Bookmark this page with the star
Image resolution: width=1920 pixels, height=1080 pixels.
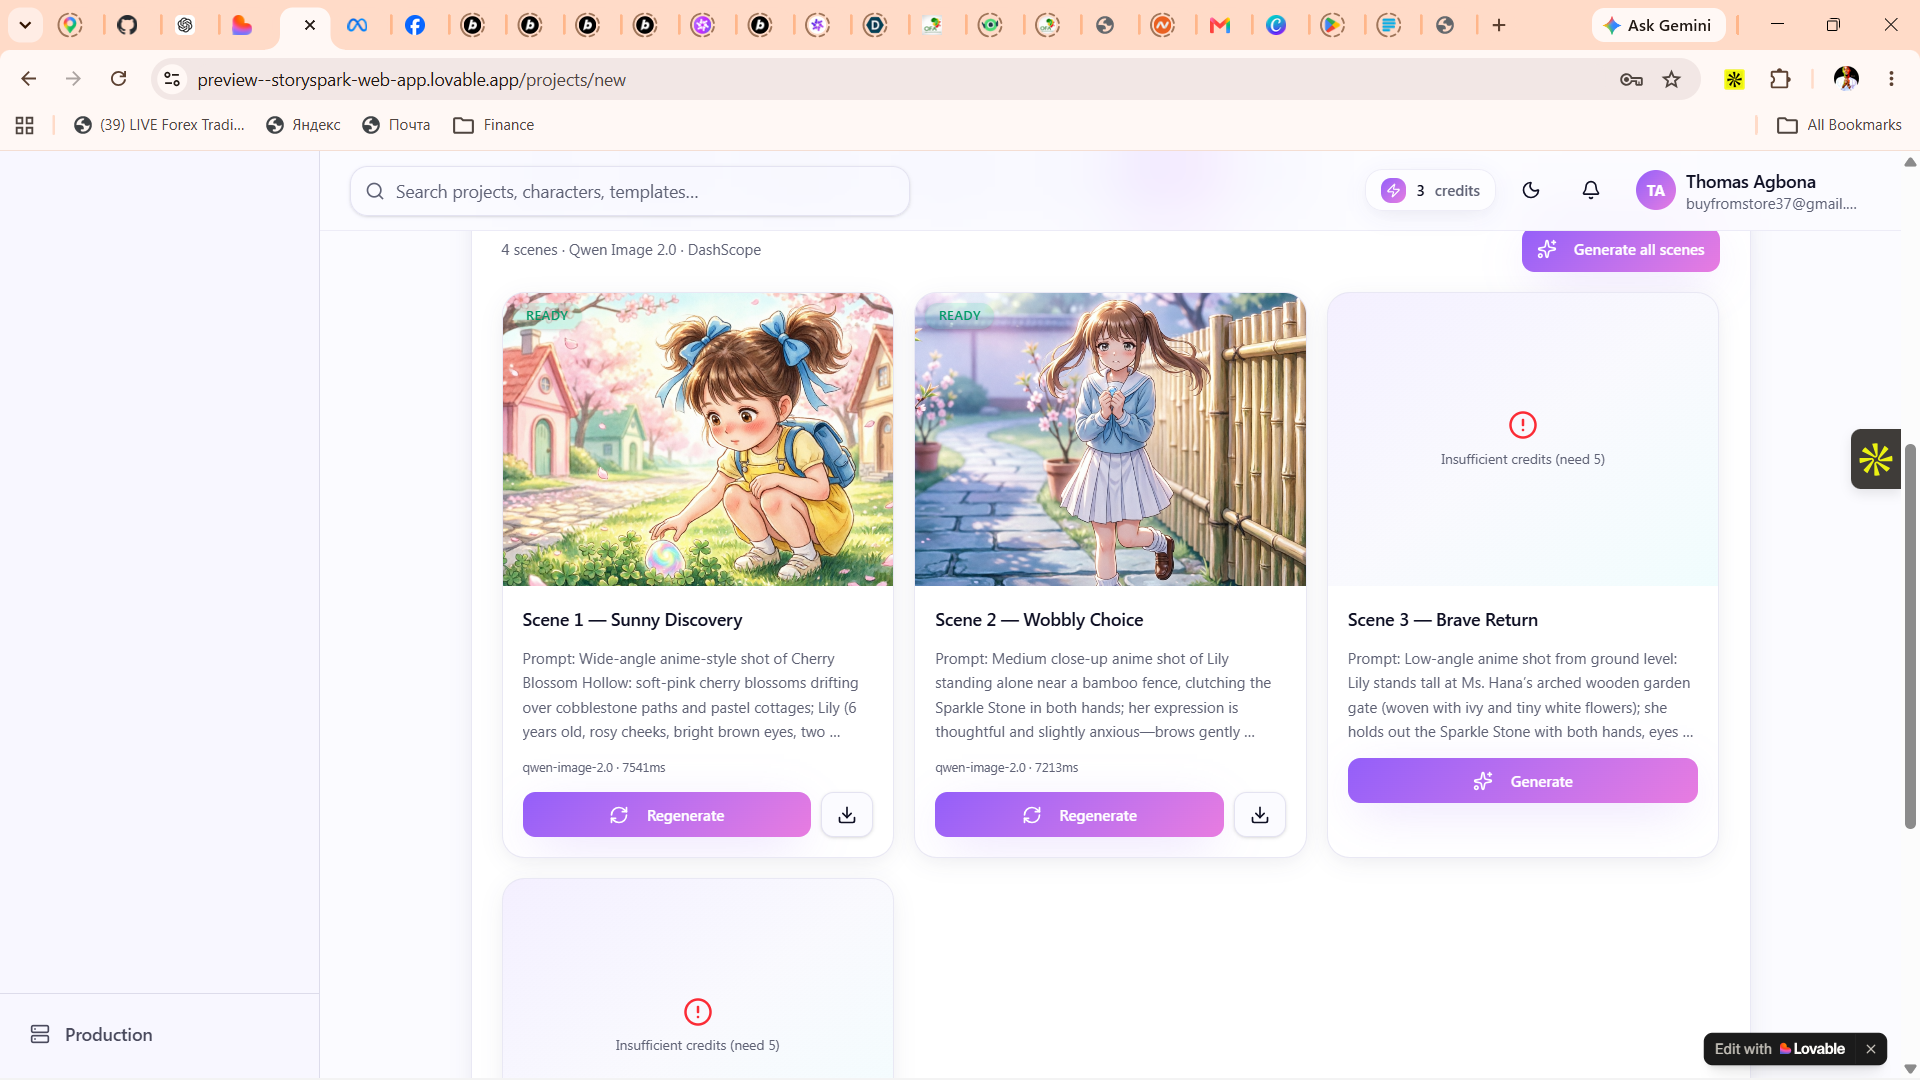tap(1672, 79)
